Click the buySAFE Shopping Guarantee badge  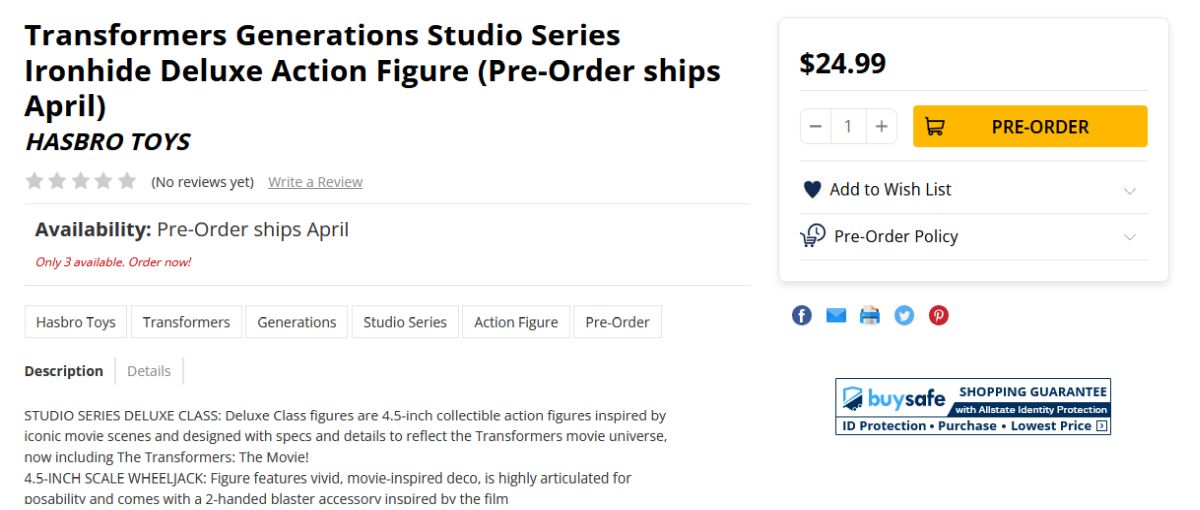point(973,406)
